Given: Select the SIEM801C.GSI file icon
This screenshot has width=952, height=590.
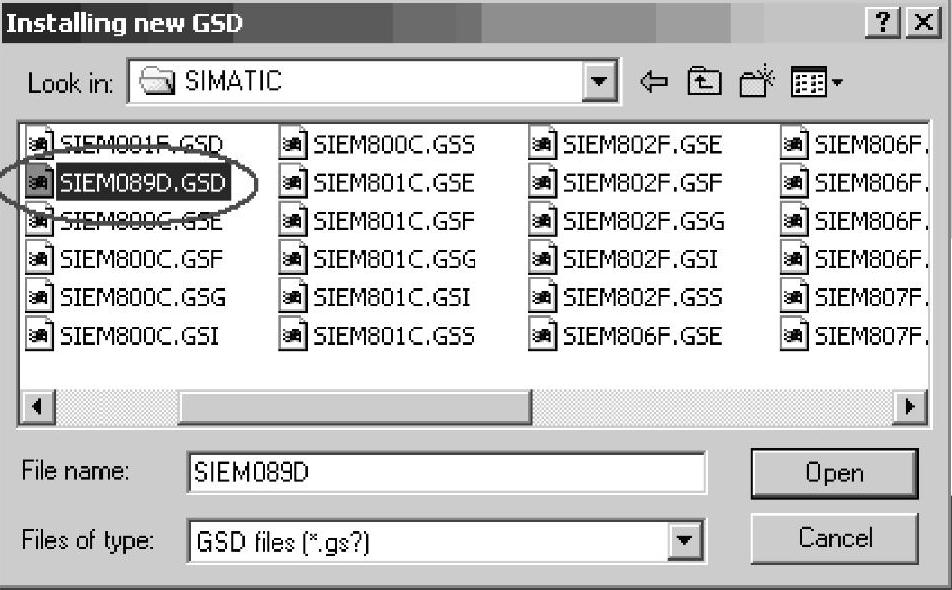Looking at the screenshot, I should 293,297.
